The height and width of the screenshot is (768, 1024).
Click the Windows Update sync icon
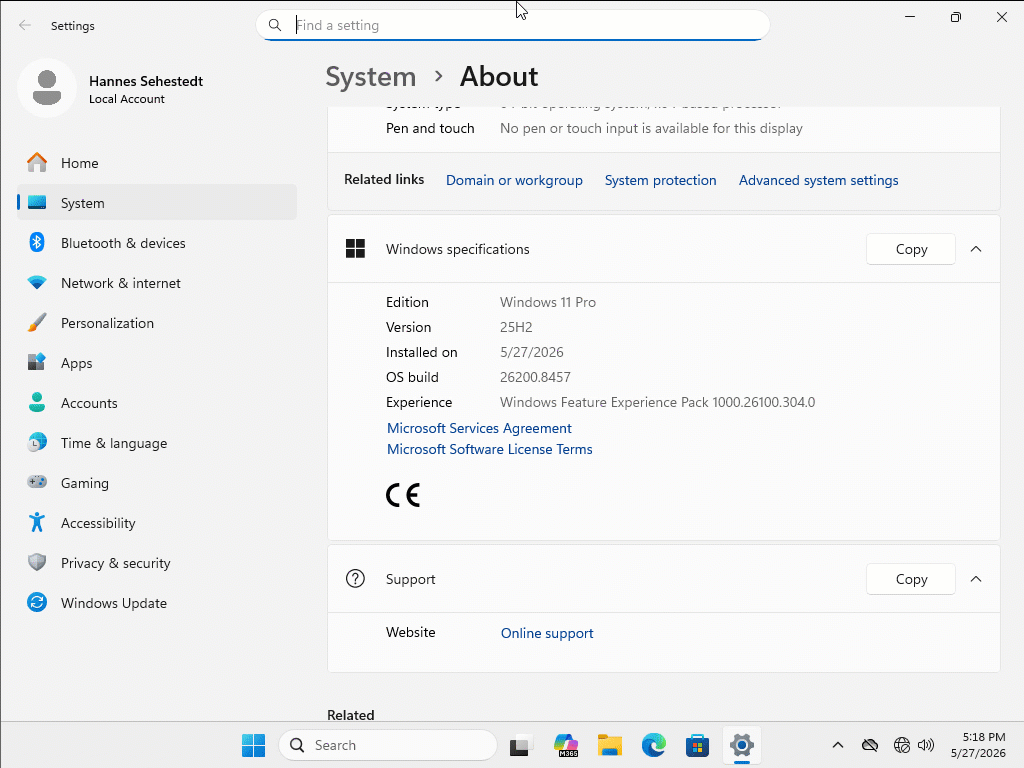[37, 602]
